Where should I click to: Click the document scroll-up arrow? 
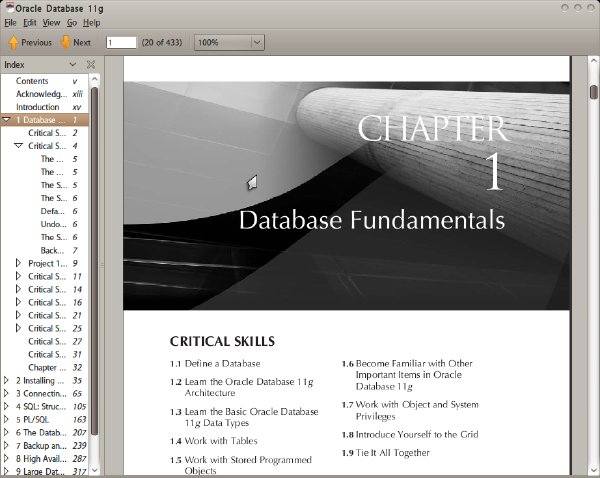click(x=593, y=60)
